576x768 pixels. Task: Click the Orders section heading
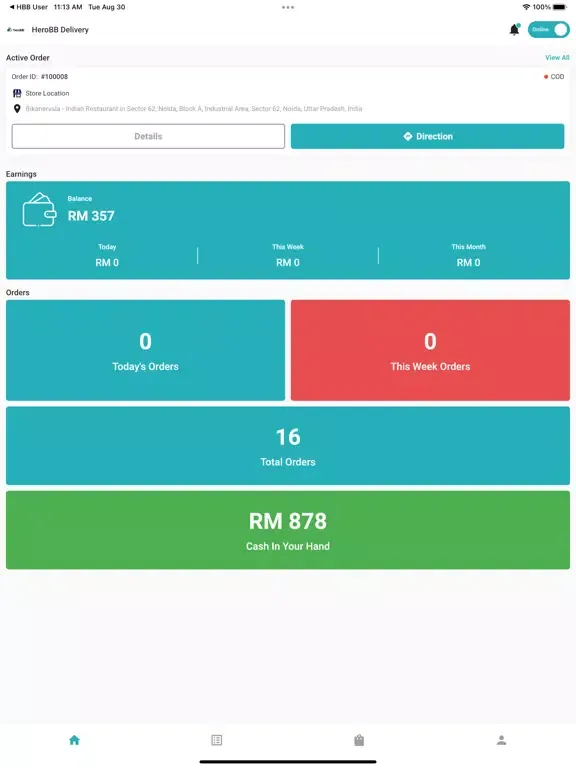pyautogui.click(x=18, y=292)
